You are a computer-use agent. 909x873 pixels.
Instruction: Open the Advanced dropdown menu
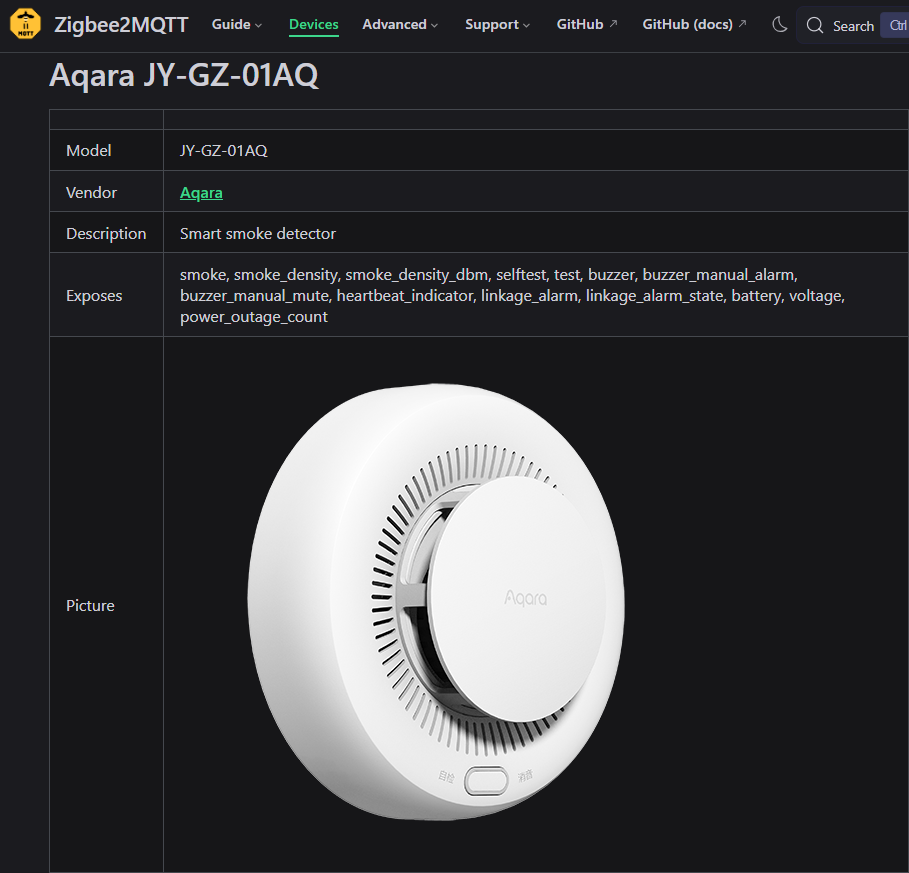(x=400, y=25)
